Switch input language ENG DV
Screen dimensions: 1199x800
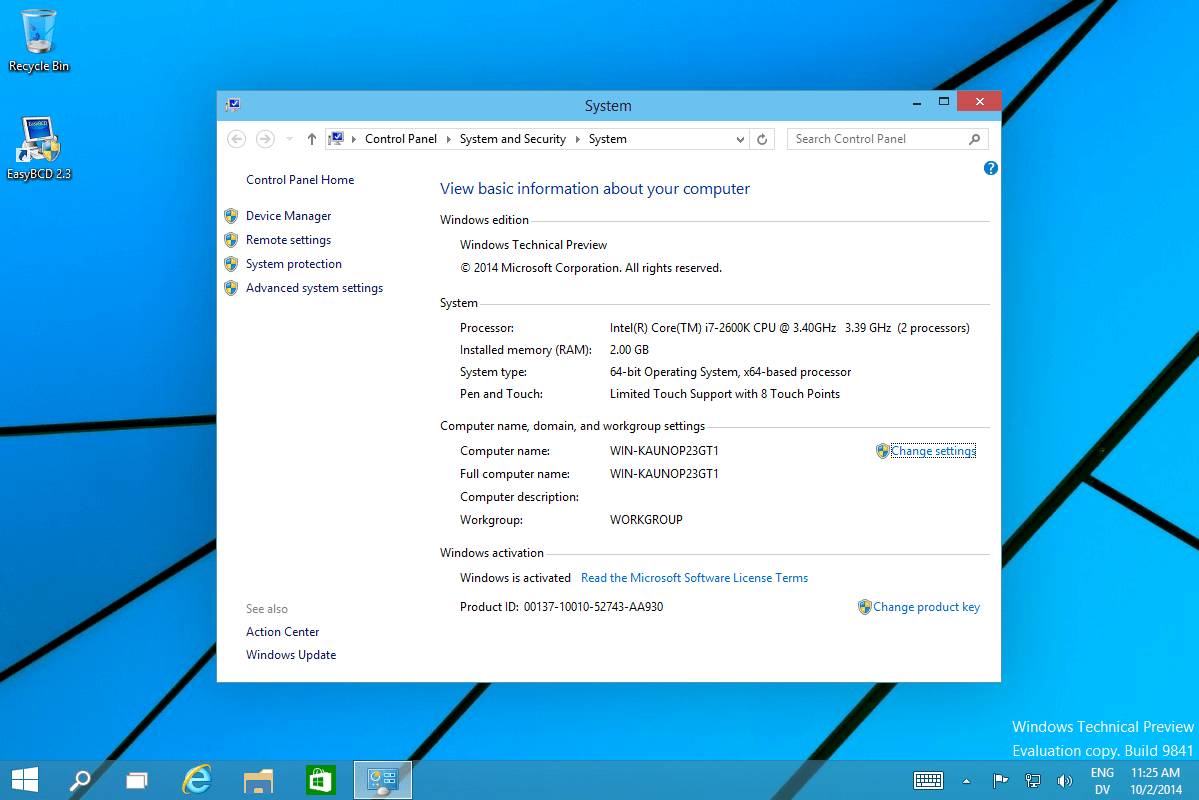pos(1102,781)
